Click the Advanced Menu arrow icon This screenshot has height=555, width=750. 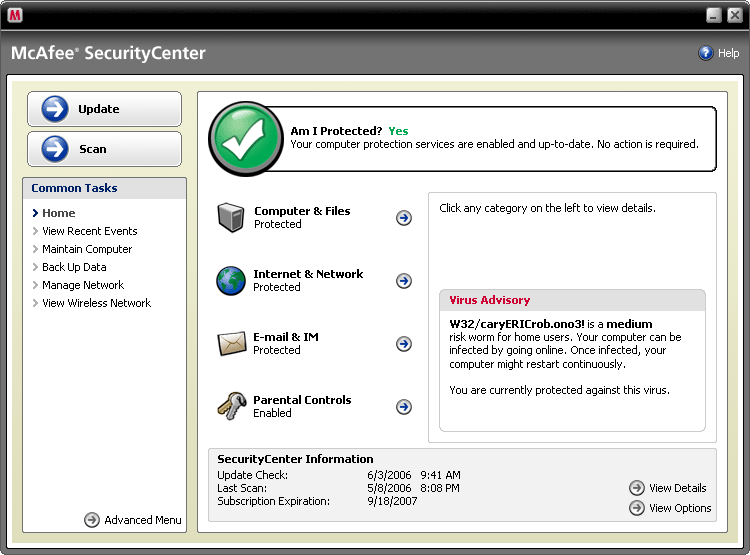click(x=92, y=520)
